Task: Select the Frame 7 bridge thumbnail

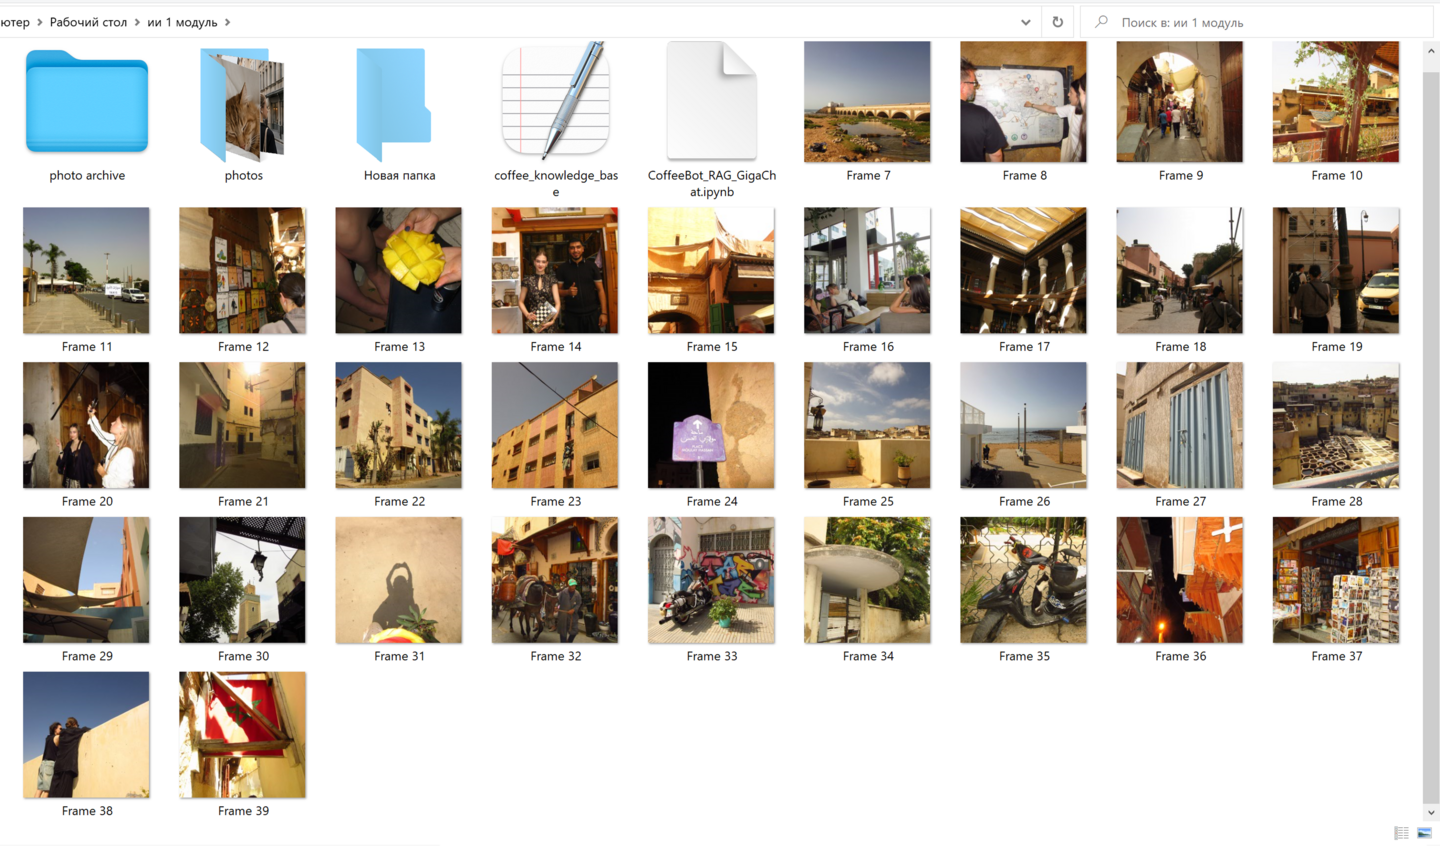Action: [x=867, y=101]
